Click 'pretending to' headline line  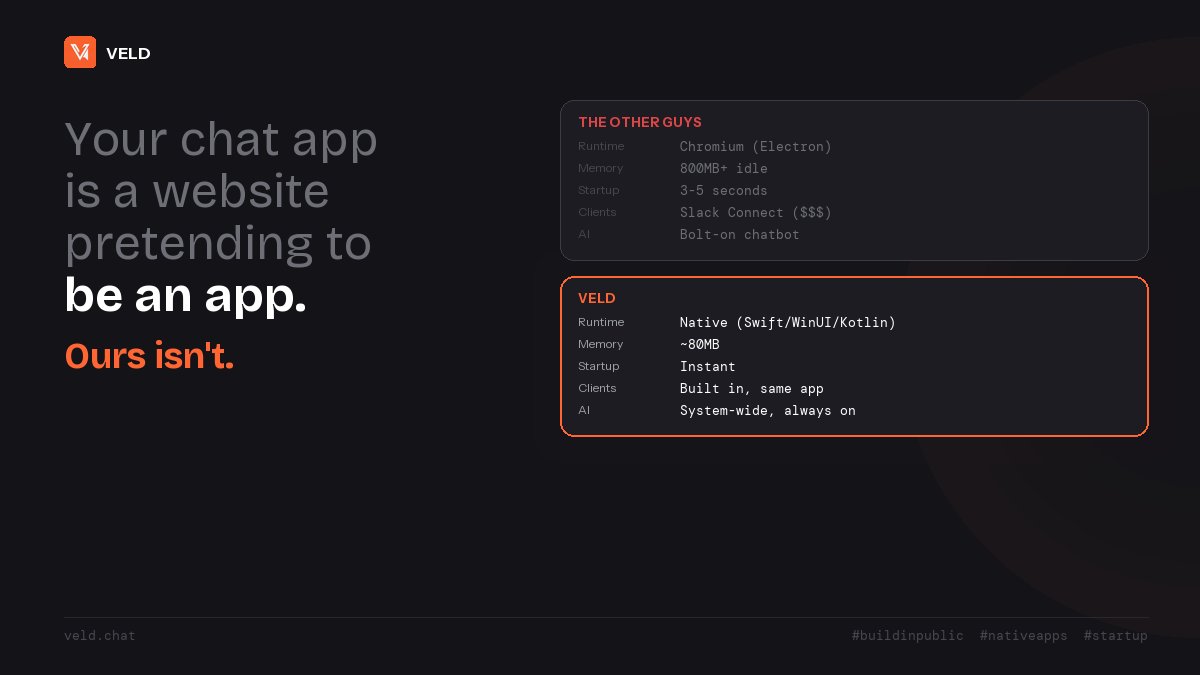[218, 244]
